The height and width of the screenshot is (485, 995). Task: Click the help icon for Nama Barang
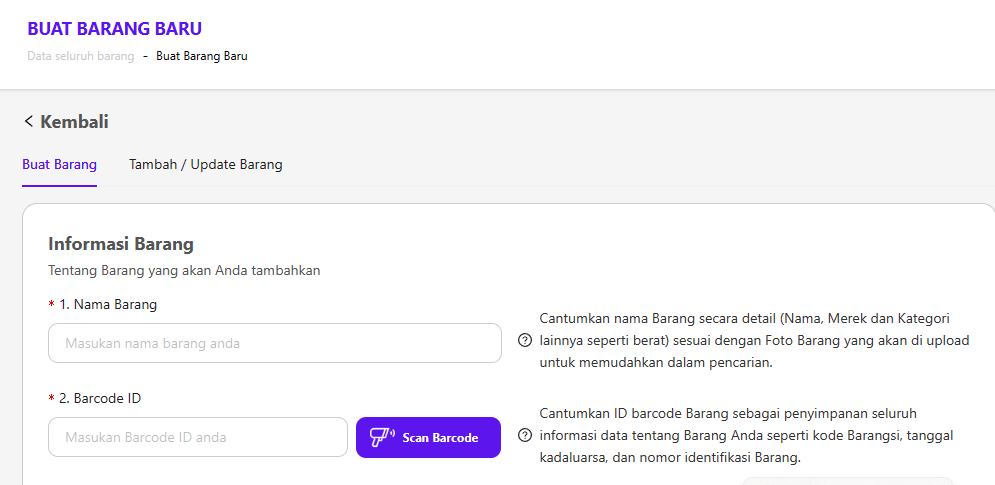point(525,340)
